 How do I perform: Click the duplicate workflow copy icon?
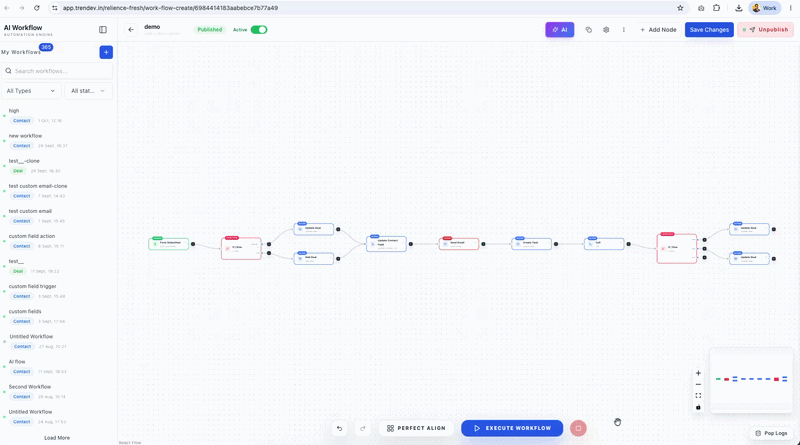[x=588, y=30]
